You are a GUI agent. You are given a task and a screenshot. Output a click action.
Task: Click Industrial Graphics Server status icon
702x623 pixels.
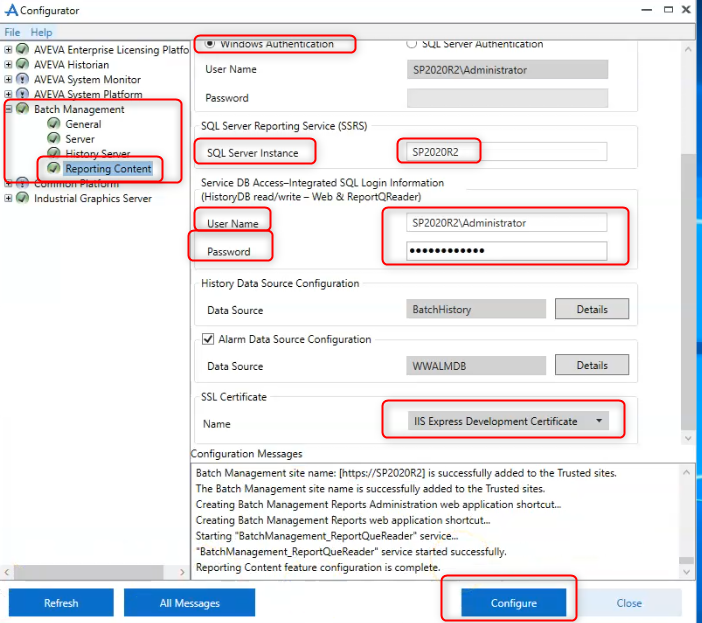22,197
